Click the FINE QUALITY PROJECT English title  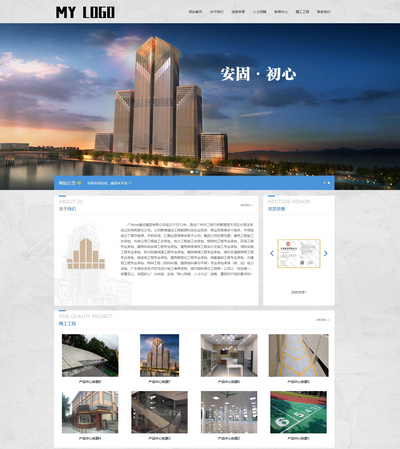(x=85, y=316)
